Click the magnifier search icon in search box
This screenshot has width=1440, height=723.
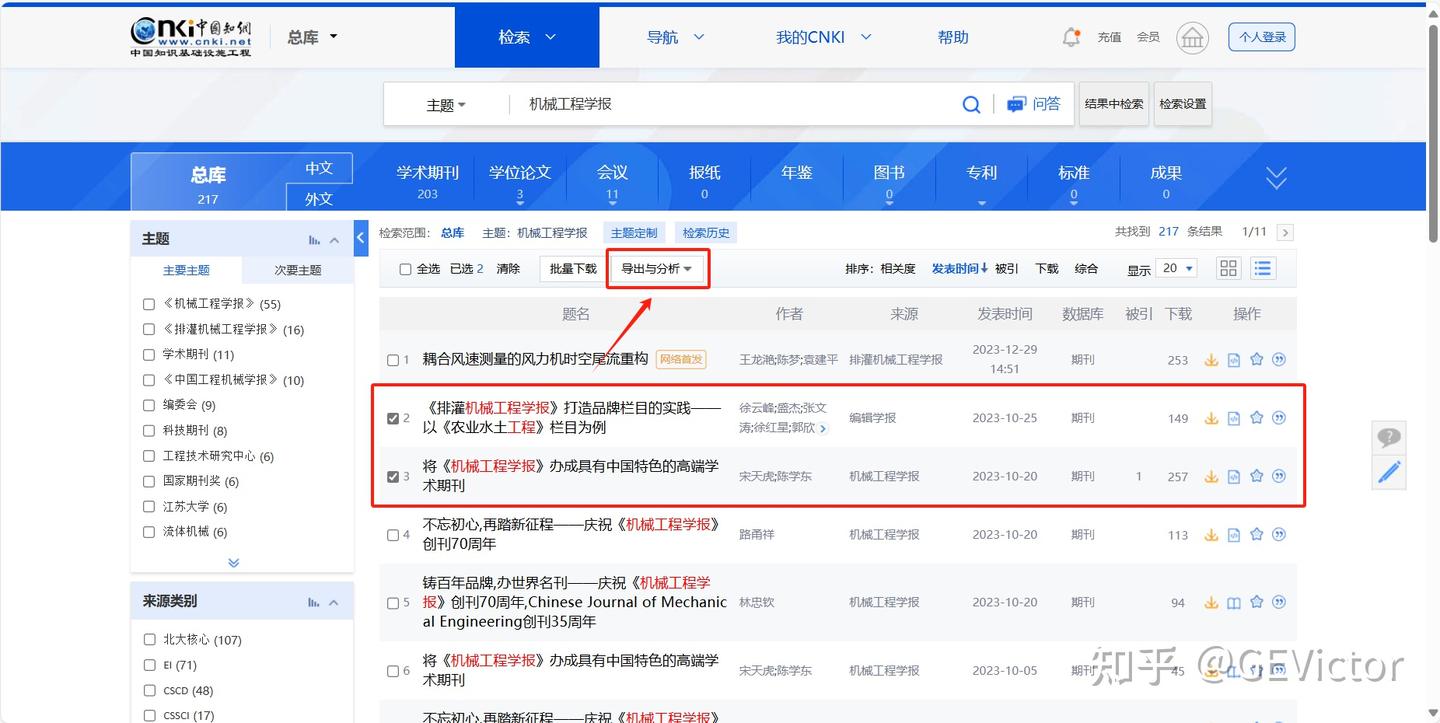[971, 104]
